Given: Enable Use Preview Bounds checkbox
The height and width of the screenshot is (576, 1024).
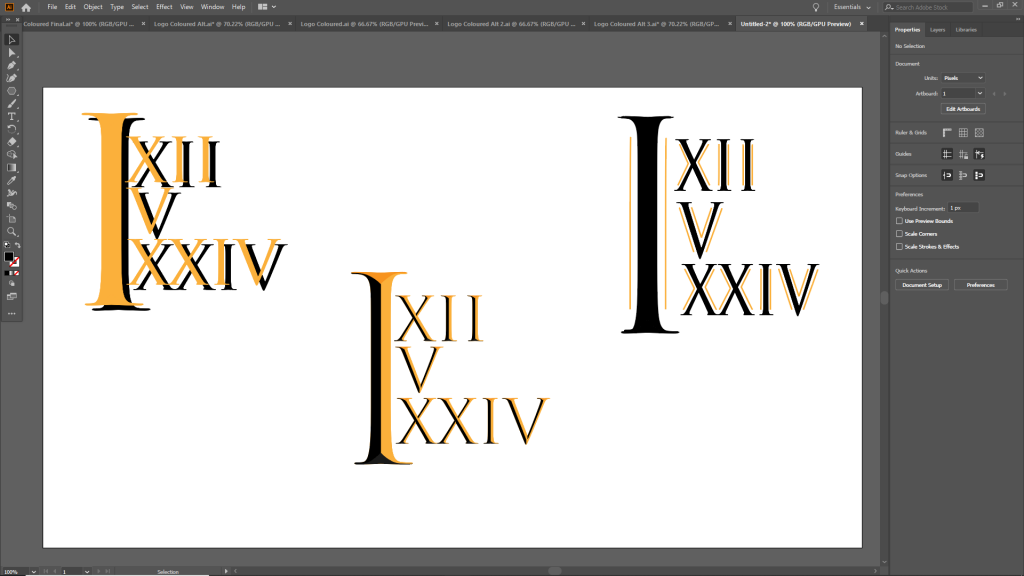Looking at the screenshot, I should tap(899, 221).
